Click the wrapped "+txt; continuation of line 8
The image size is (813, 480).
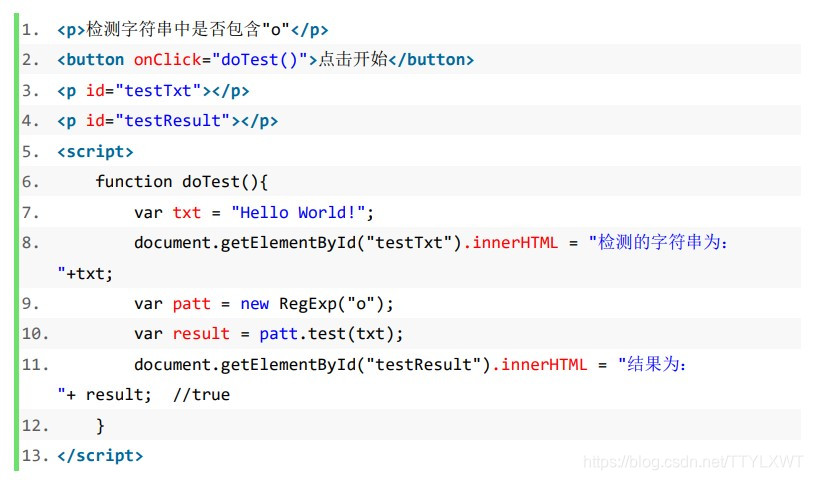(x=85, y=273)
